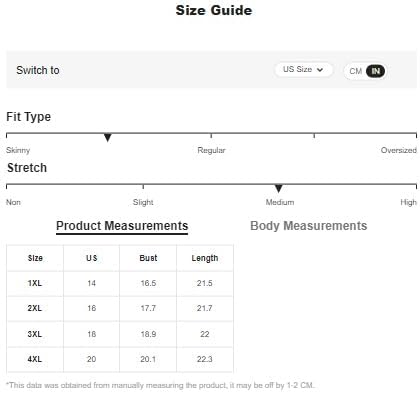Click the Stretch triangle marker at Medium

tap(279, 188)
